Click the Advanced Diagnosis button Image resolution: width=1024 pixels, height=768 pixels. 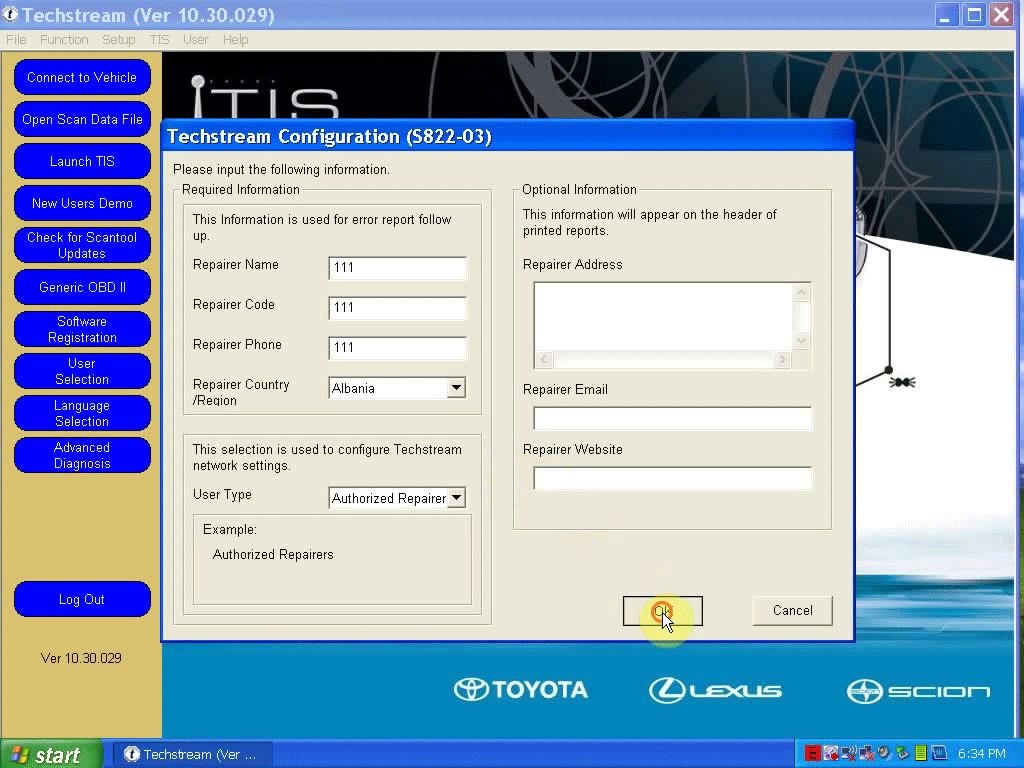pyautogui.click(x=82, y=455)
